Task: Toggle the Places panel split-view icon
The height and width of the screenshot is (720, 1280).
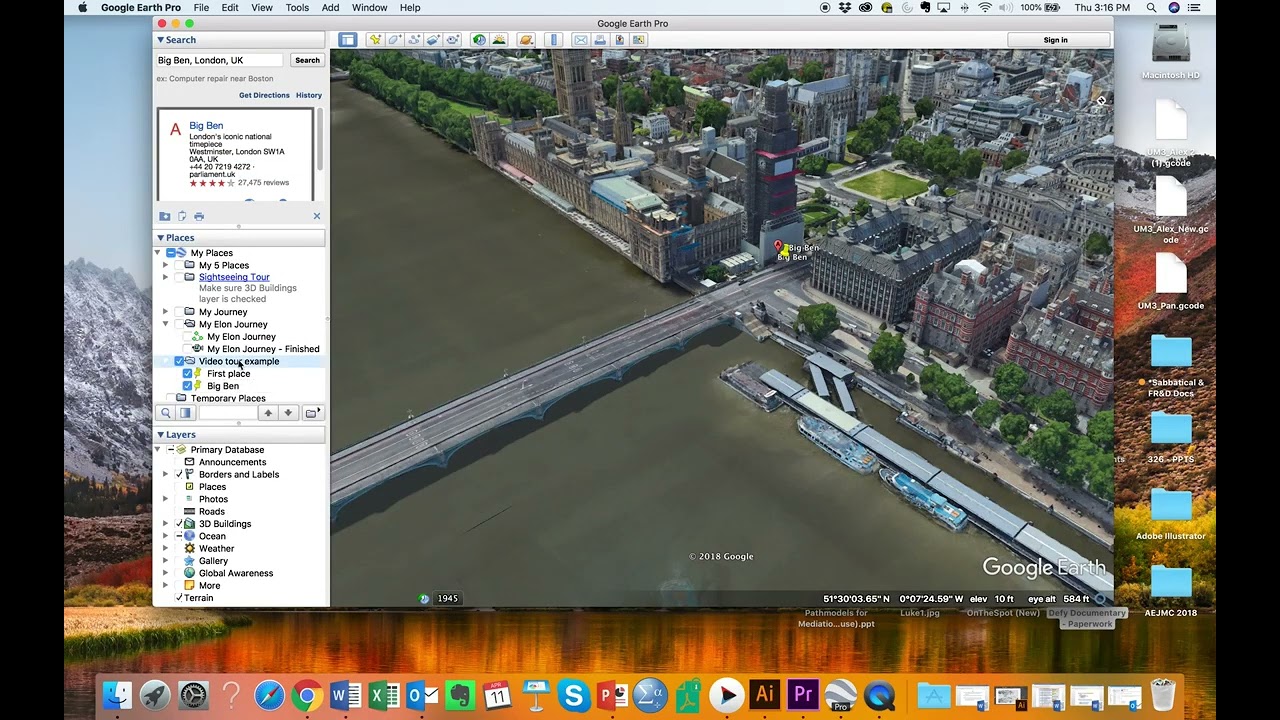Action: click(185, 413)
